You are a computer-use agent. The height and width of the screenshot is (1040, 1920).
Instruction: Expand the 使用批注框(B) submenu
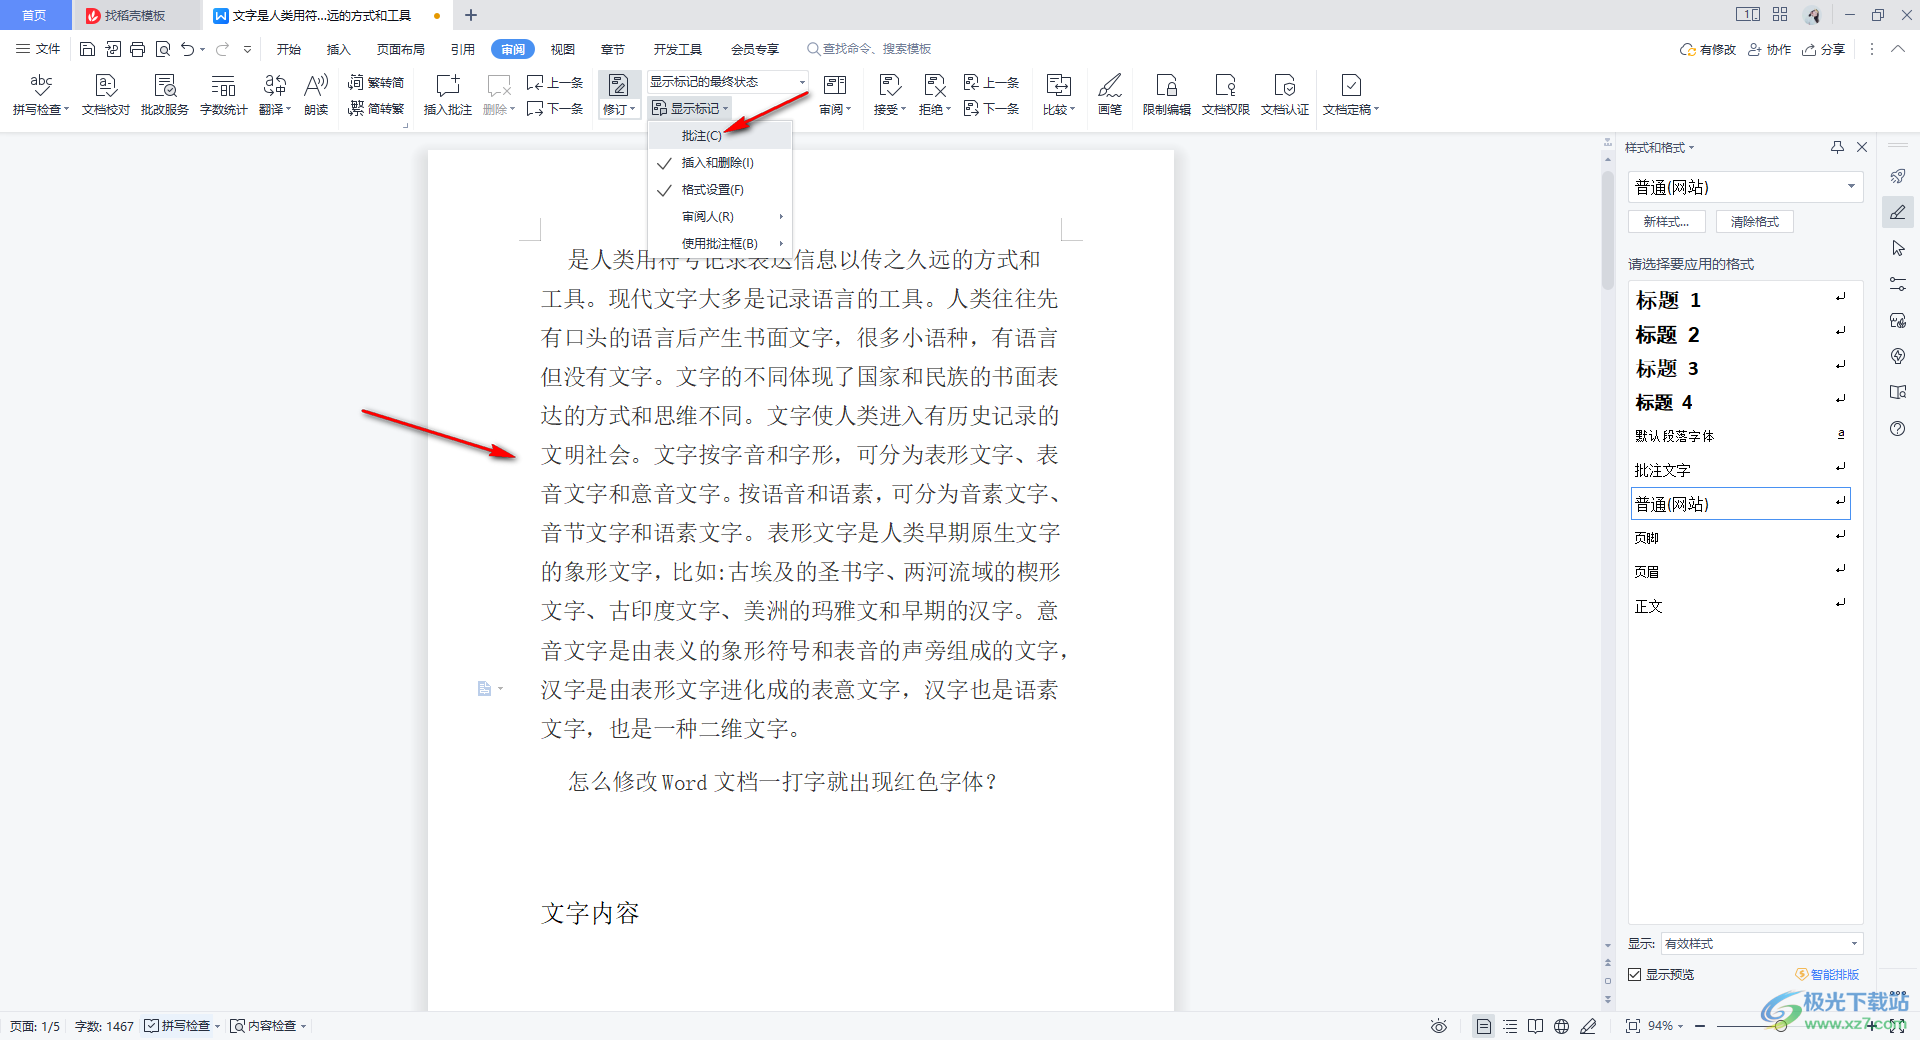pyautogui.click(x=720, y=243)
